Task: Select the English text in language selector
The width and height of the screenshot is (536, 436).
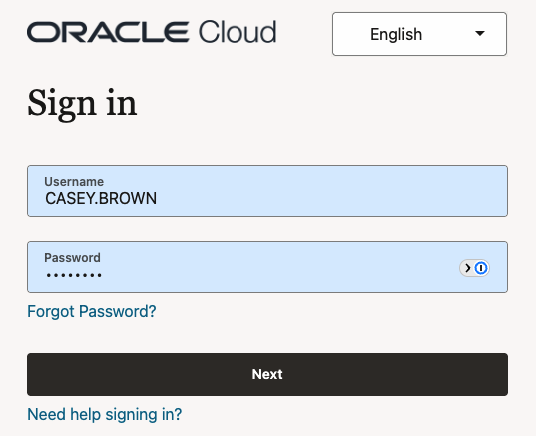Action: point(396,34)
